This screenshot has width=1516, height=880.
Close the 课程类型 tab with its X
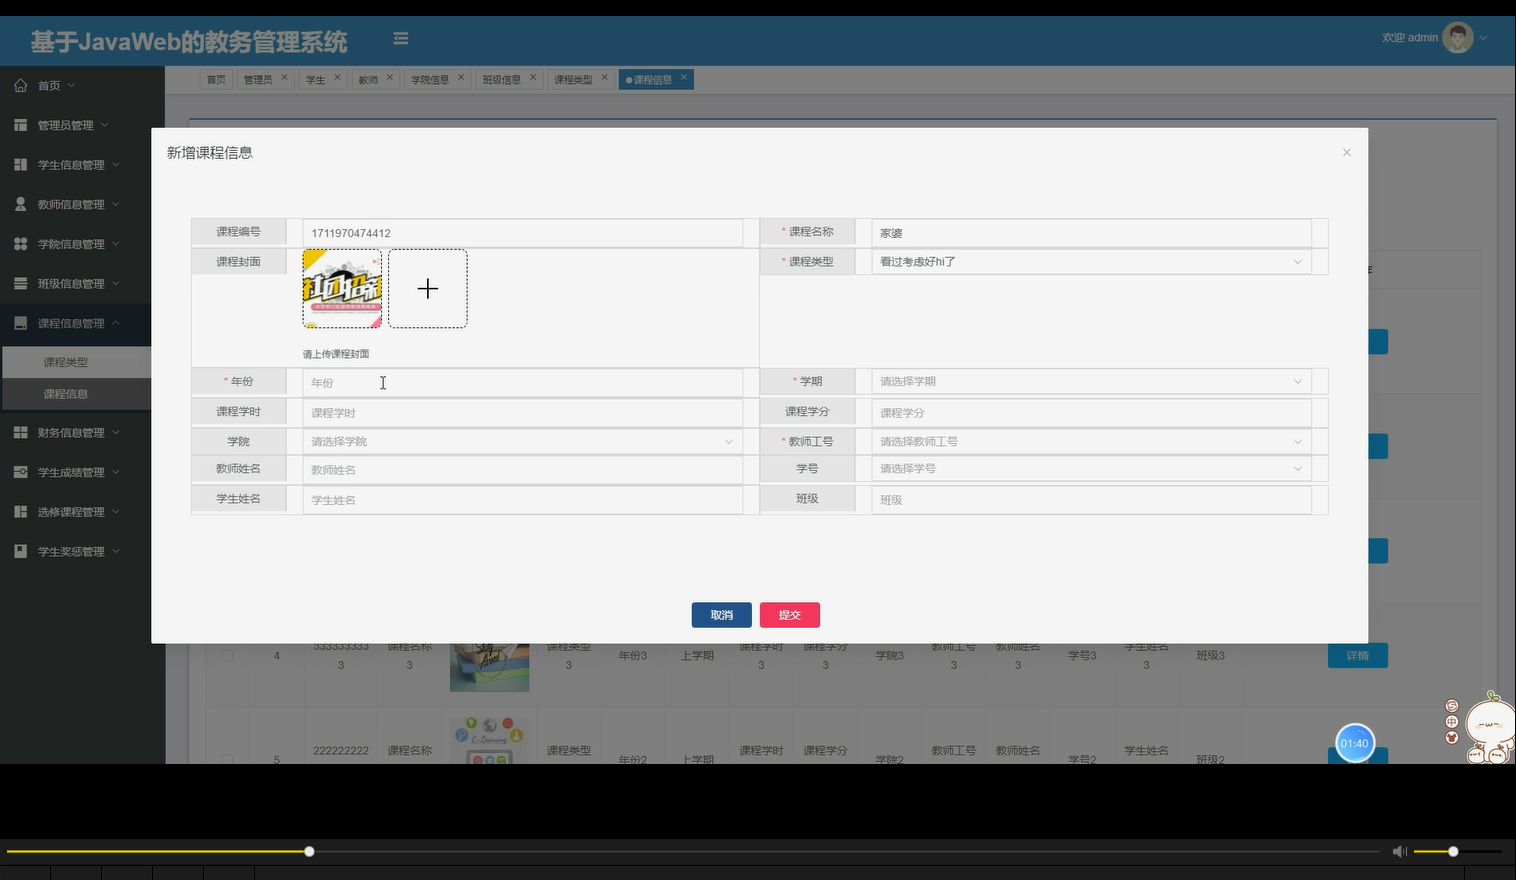(x=604, y=77)
